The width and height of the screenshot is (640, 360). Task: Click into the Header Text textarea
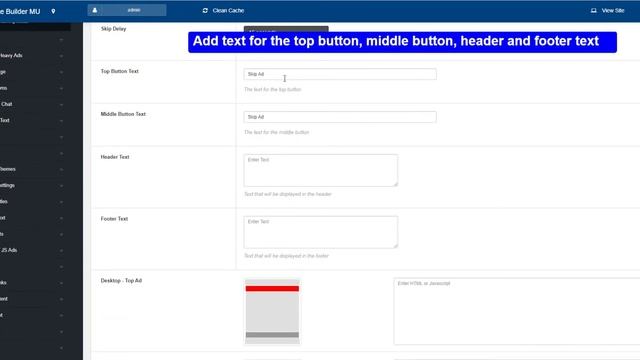(320, 170)
